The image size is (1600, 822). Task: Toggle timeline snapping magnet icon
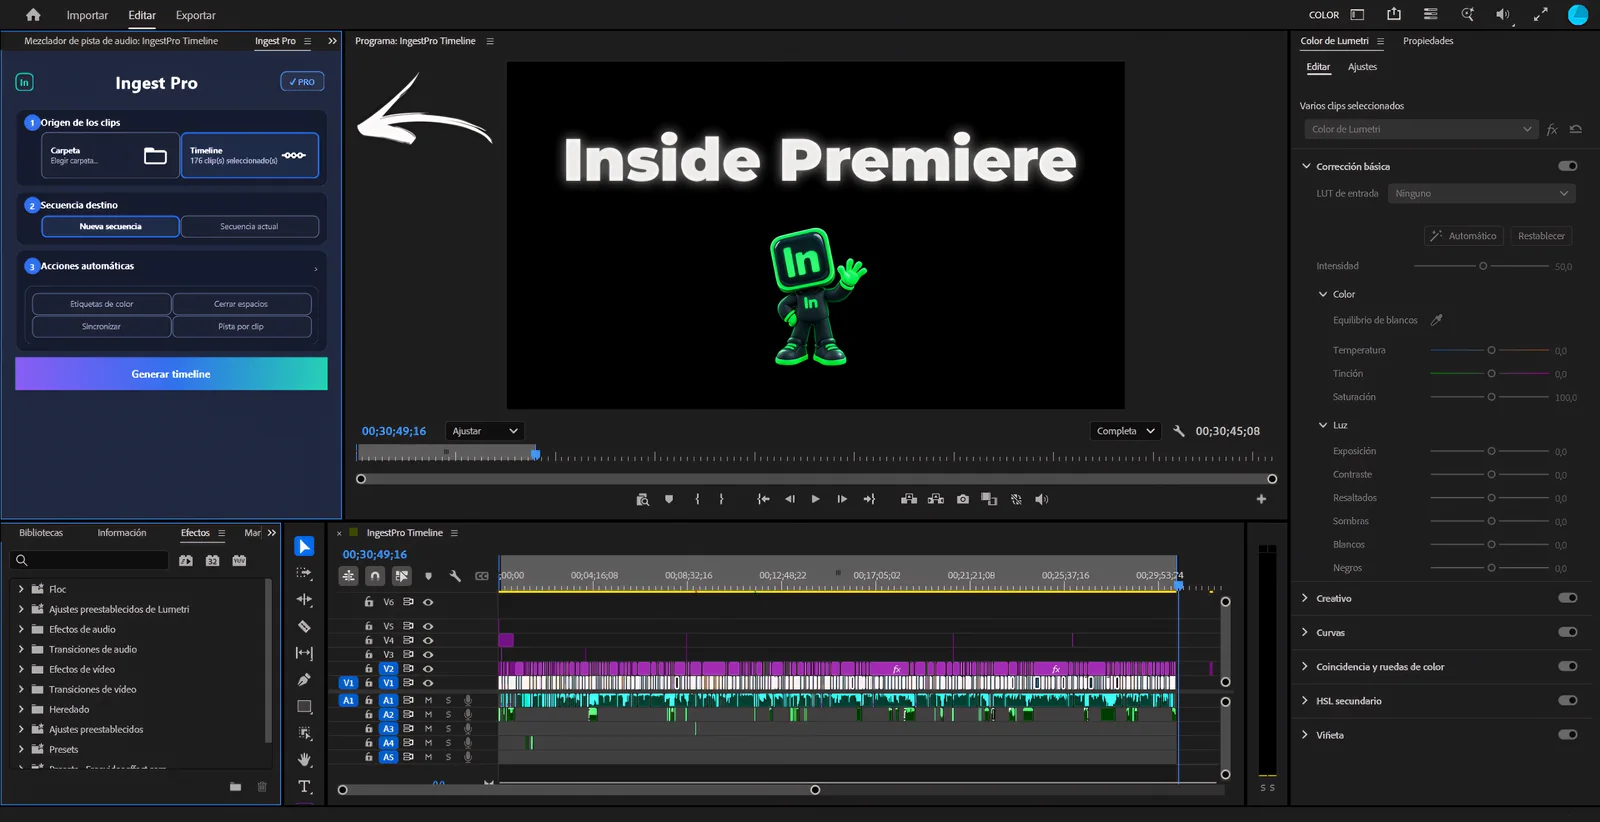click(375, 576)
